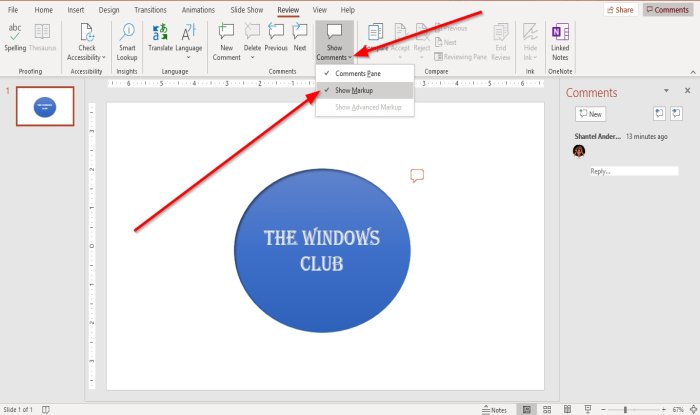Click the zoom slider handle
Screen dimensions: 700x415
[x=625, y=409]
